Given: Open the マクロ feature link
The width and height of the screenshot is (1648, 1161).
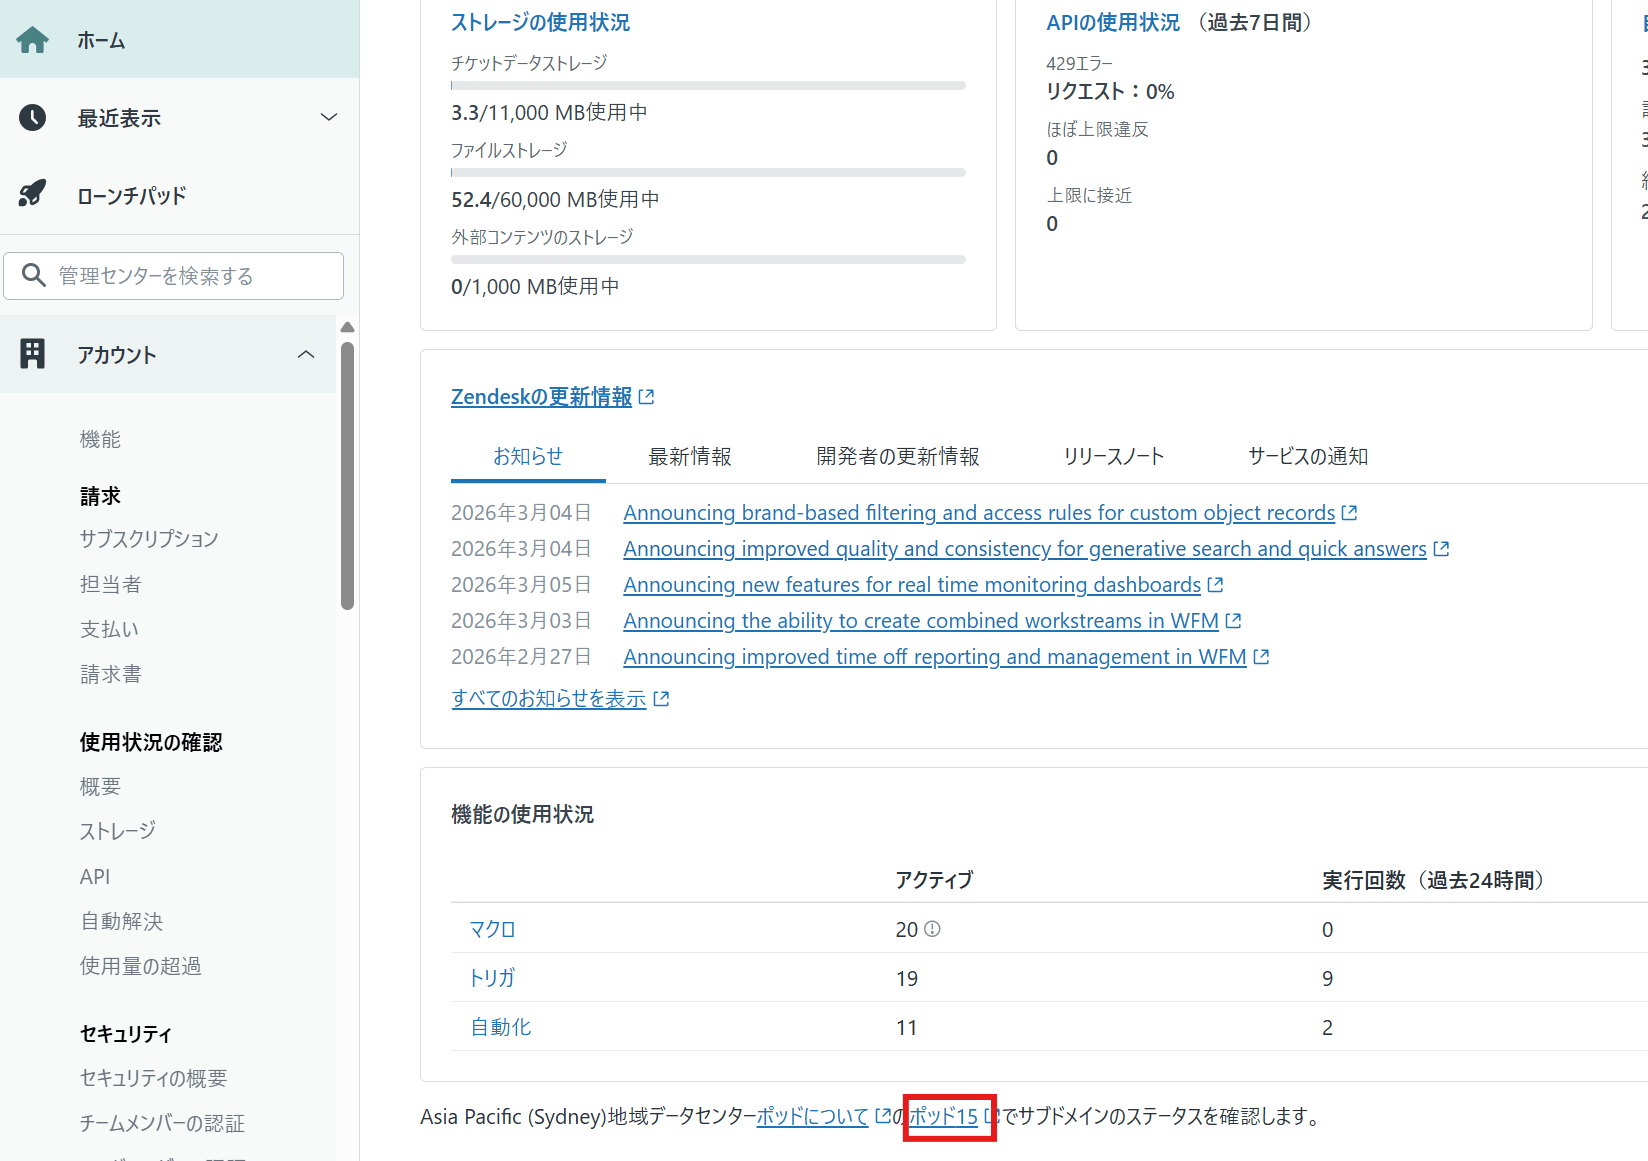Looking at the screenshot, I should click(492, 929).
